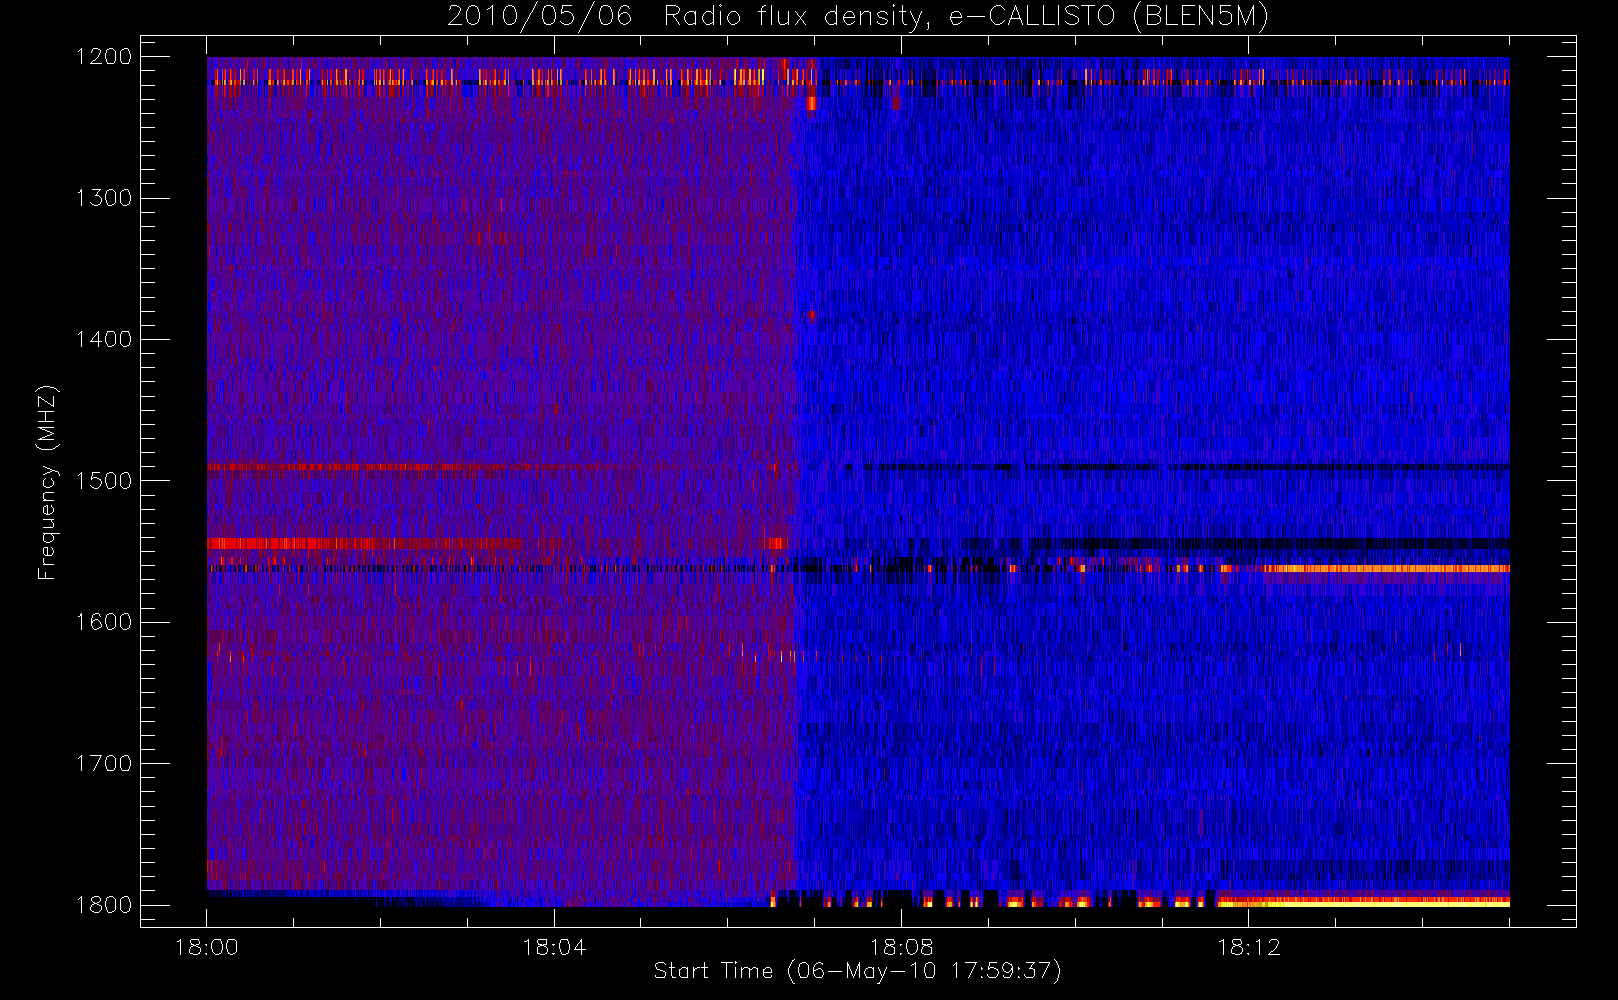Click the 1700 frequency tick label
This screenshot has width=1618, height=1000.
coord(104,764)
